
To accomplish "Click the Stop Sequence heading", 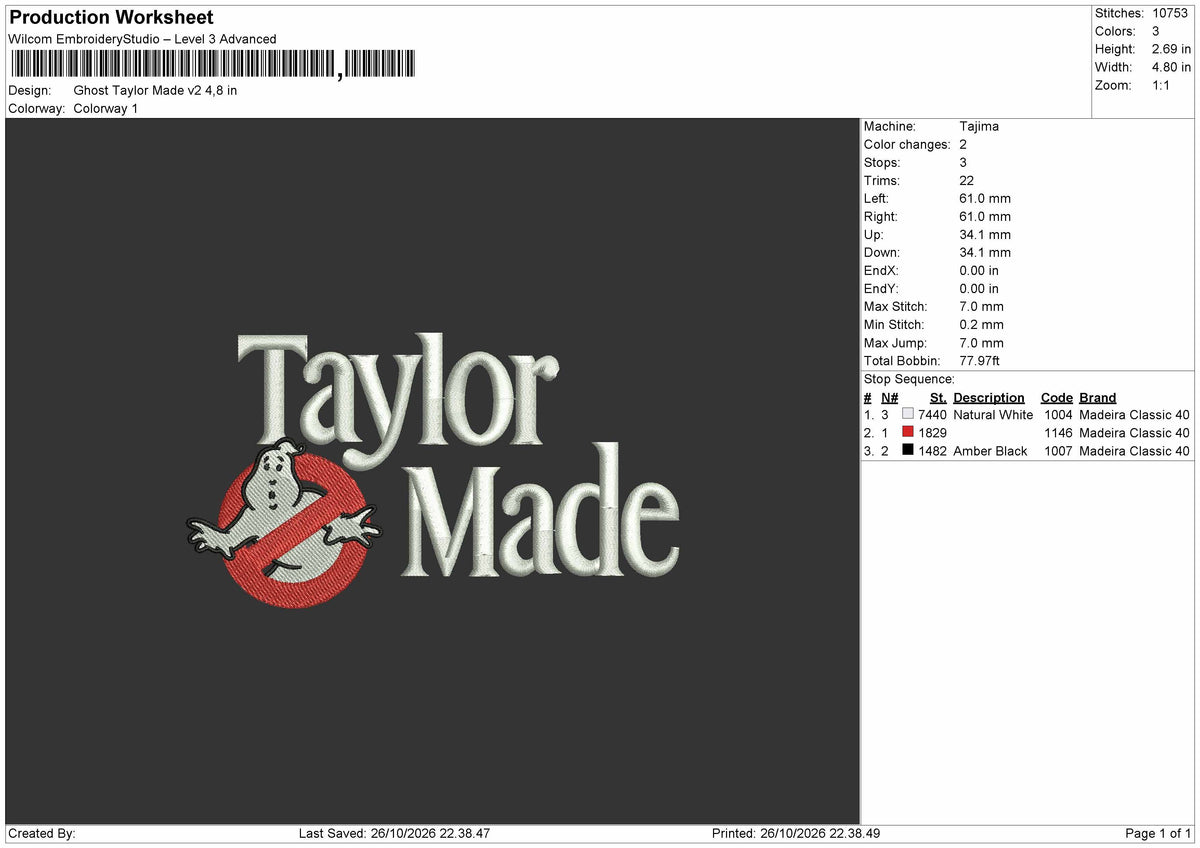I will (x=909, y=380).
